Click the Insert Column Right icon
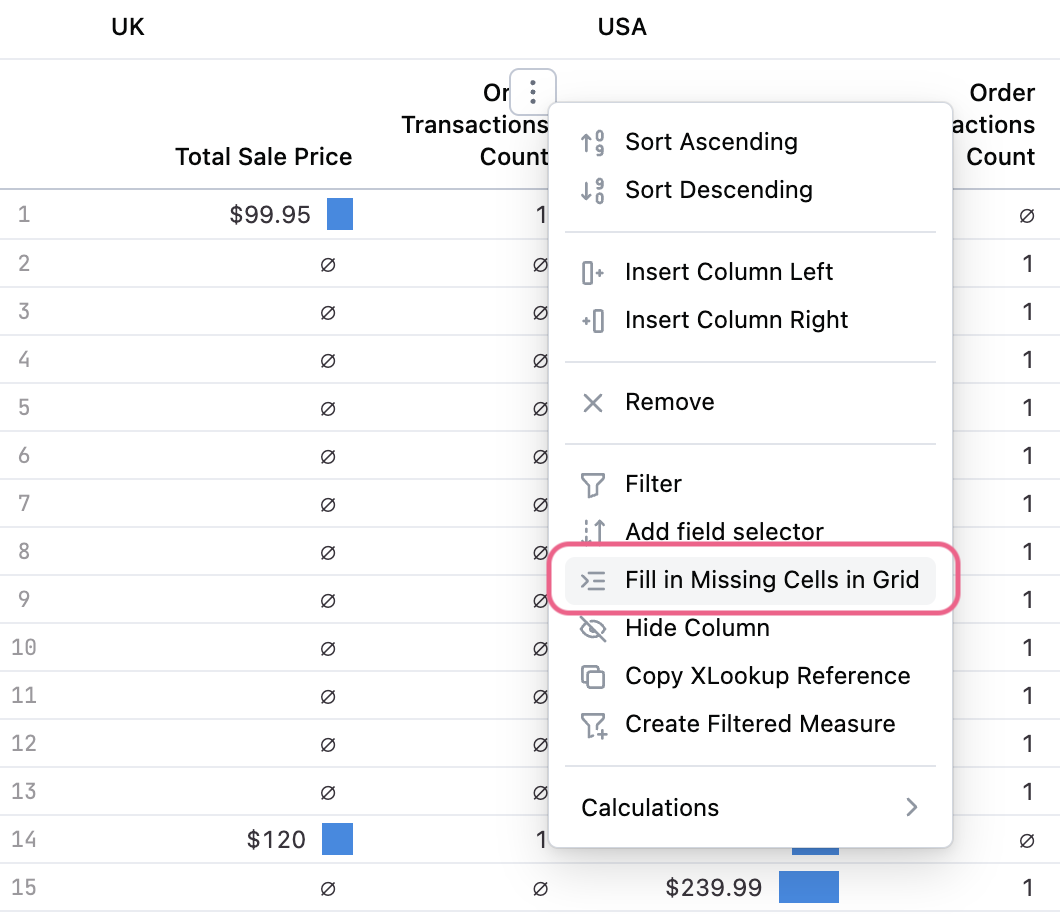This screenshot has width=1062, height=914. [x=592, y=320]
